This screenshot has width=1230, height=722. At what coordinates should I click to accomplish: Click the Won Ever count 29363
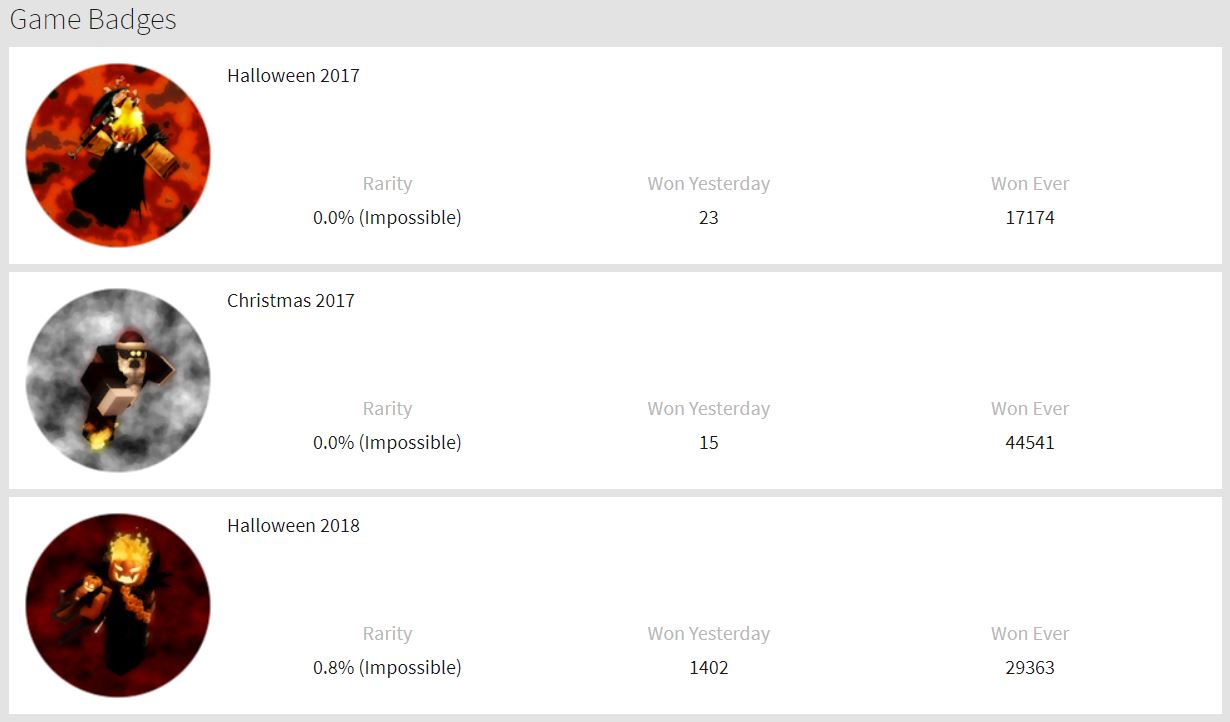coord(1030,667)
